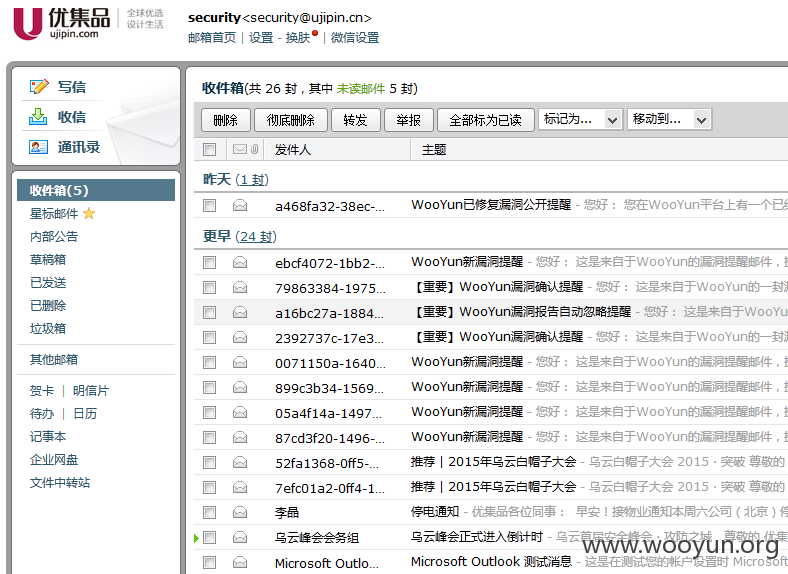Sort by the 主题 column header
This screenshot has height=574, width=788.
(x=434, y=149)
